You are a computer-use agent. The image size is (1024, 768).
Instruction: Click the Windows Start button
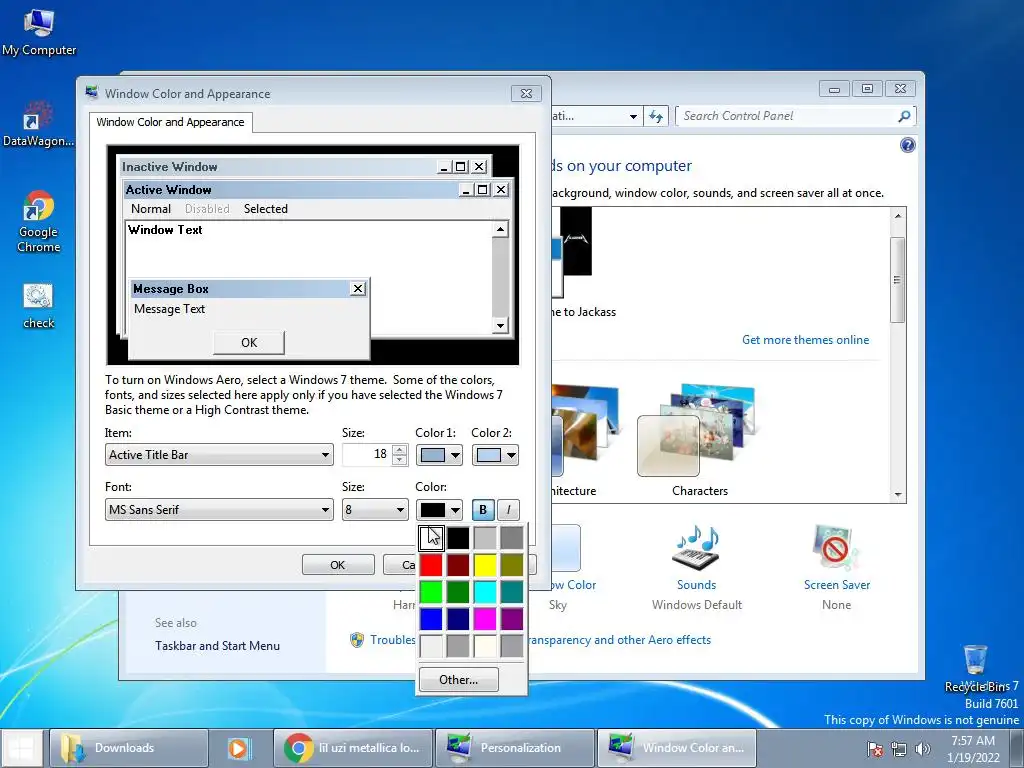tap(22, 748)
